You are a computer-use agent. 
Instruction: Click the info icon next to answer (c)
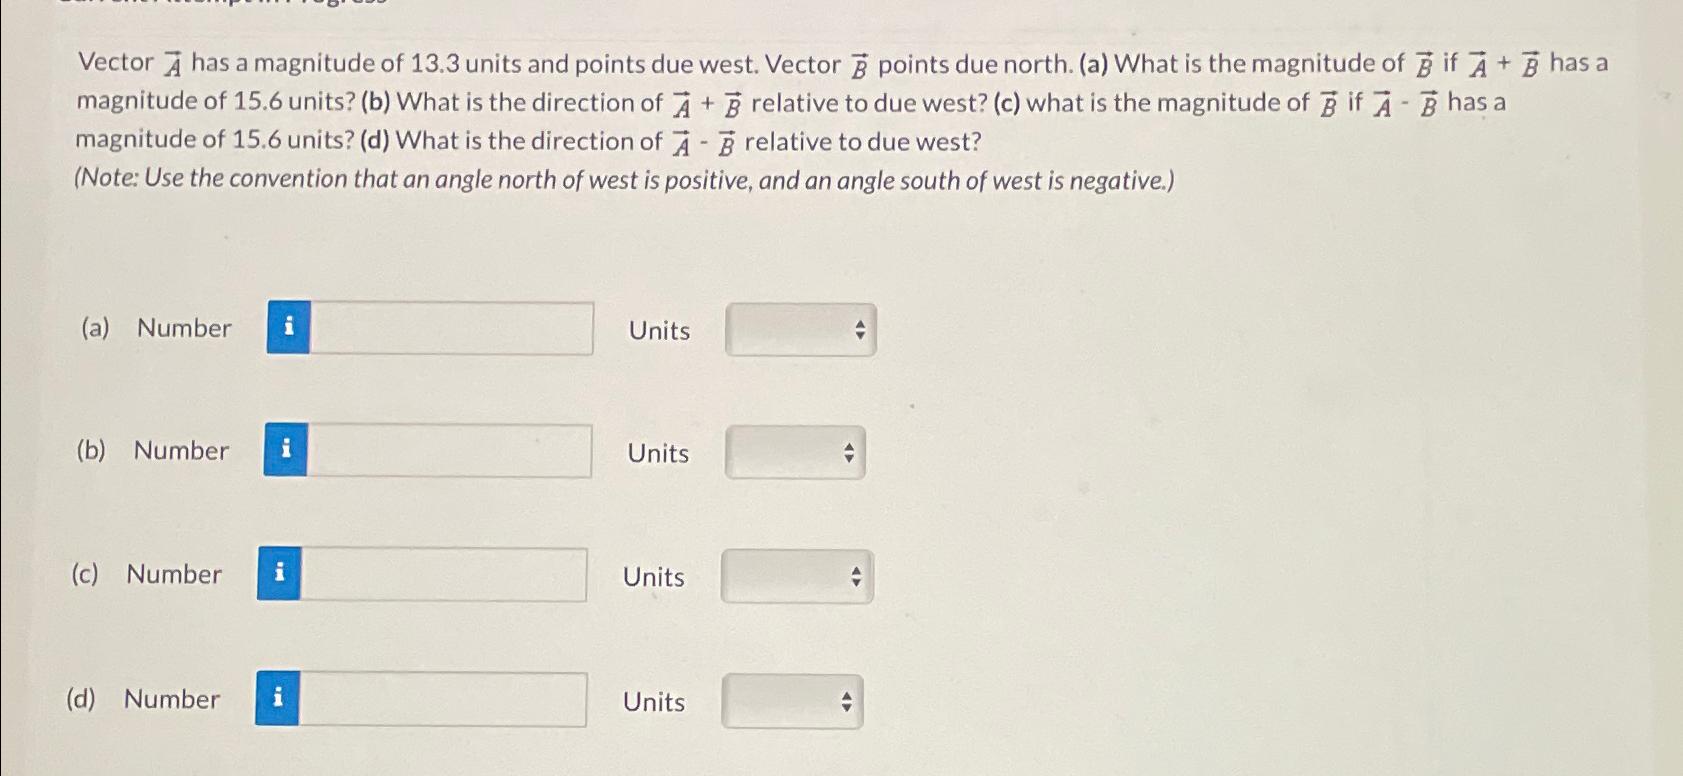[x=279, y=573]
